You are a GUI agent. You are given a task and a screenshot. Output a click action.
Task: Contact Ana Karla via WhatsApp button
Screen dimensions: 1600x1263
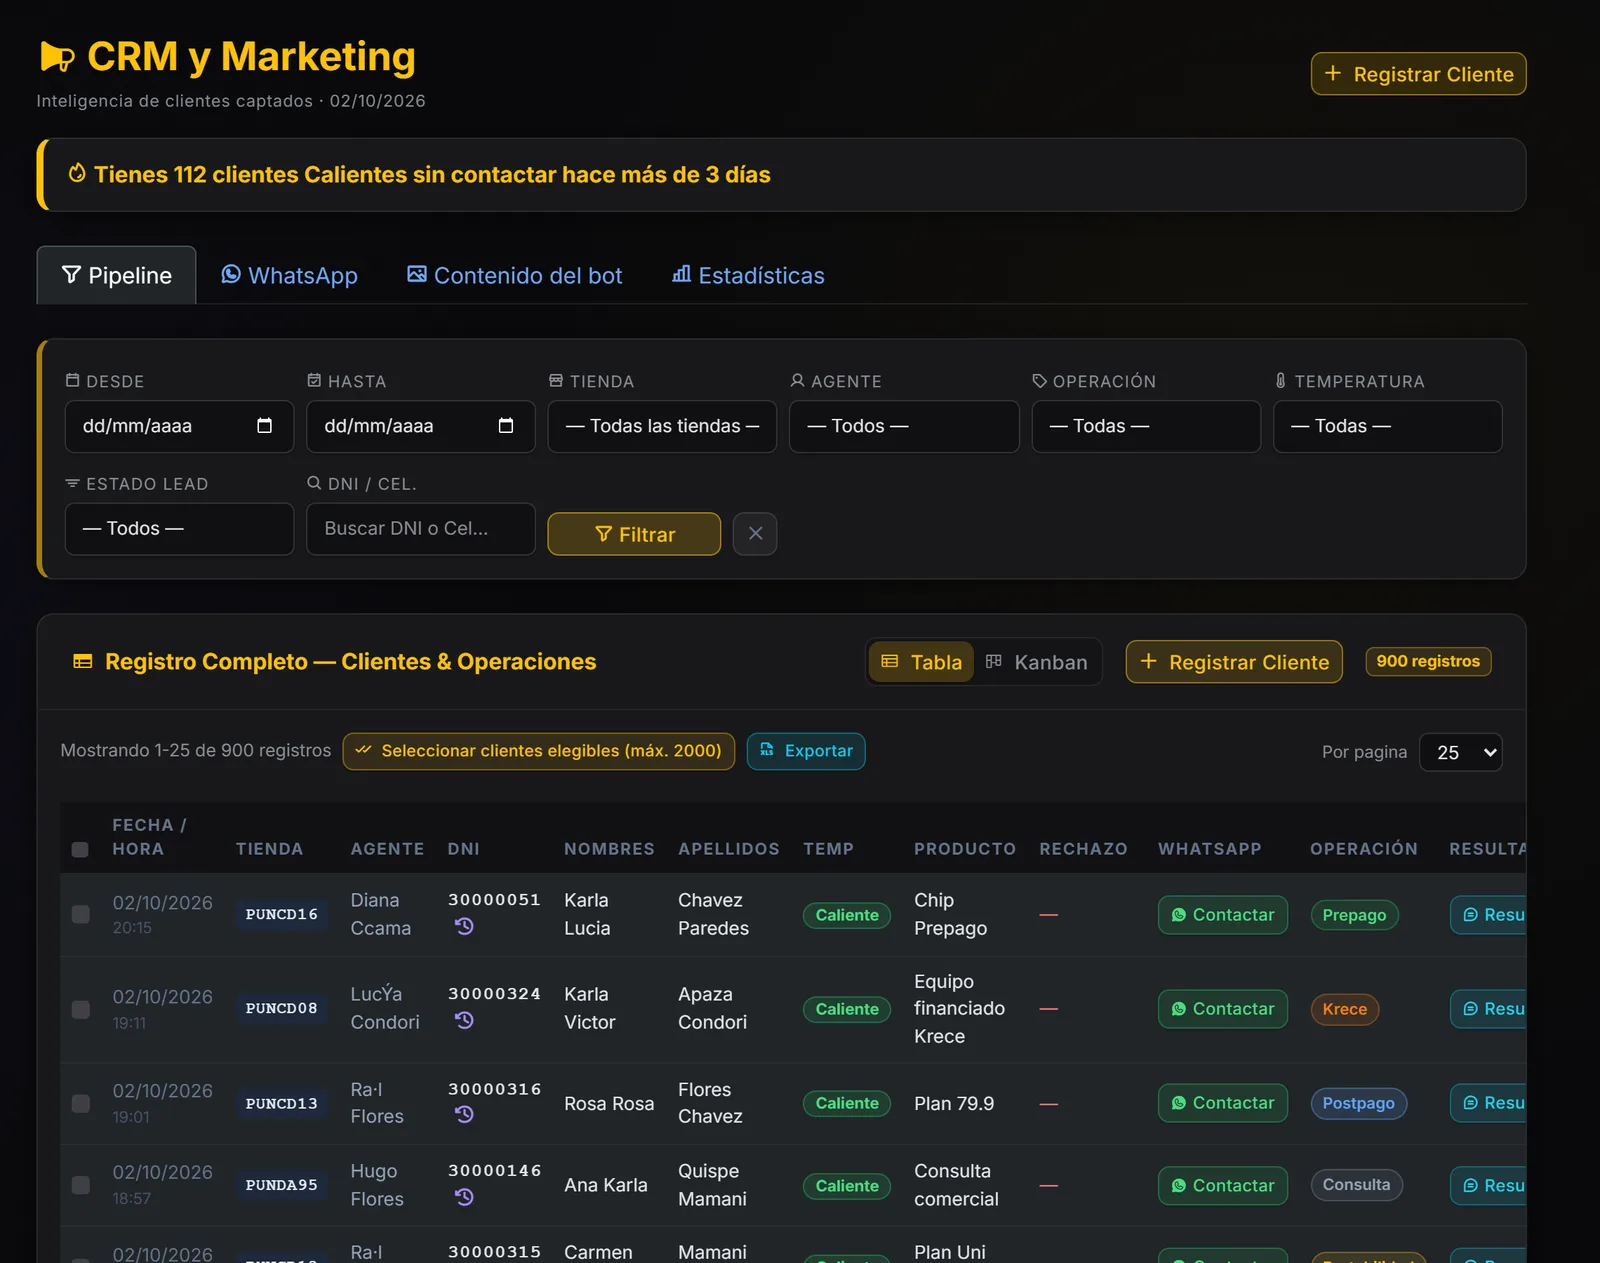click(1223, 1186)
